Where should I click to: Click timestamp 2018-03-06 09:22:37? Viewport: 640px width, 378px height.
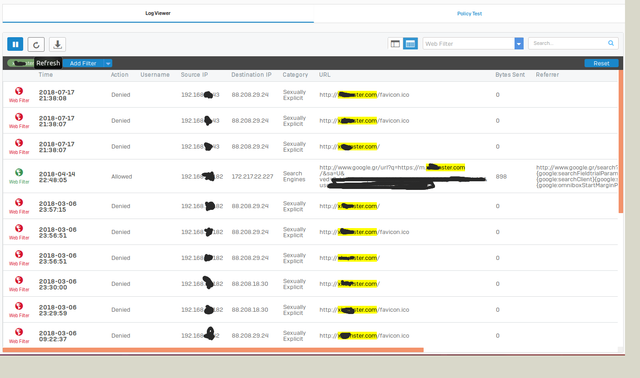pos(58,336)
